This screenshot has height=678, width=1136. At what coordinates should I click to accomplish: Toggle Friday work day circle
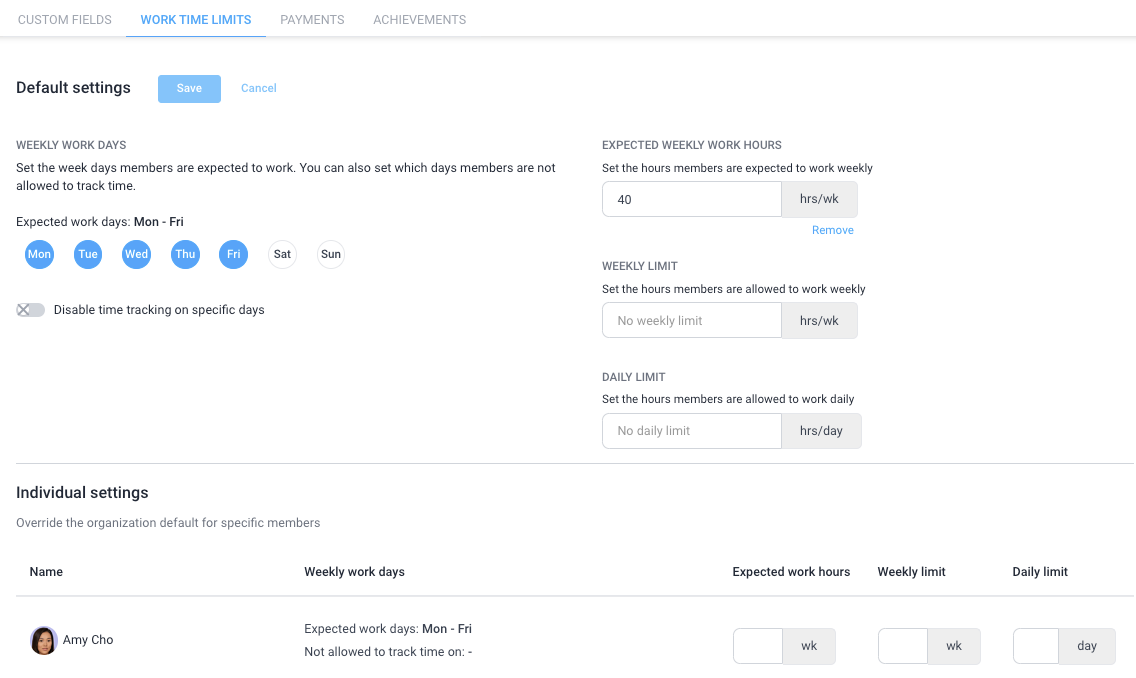click(x=233, y=254)
